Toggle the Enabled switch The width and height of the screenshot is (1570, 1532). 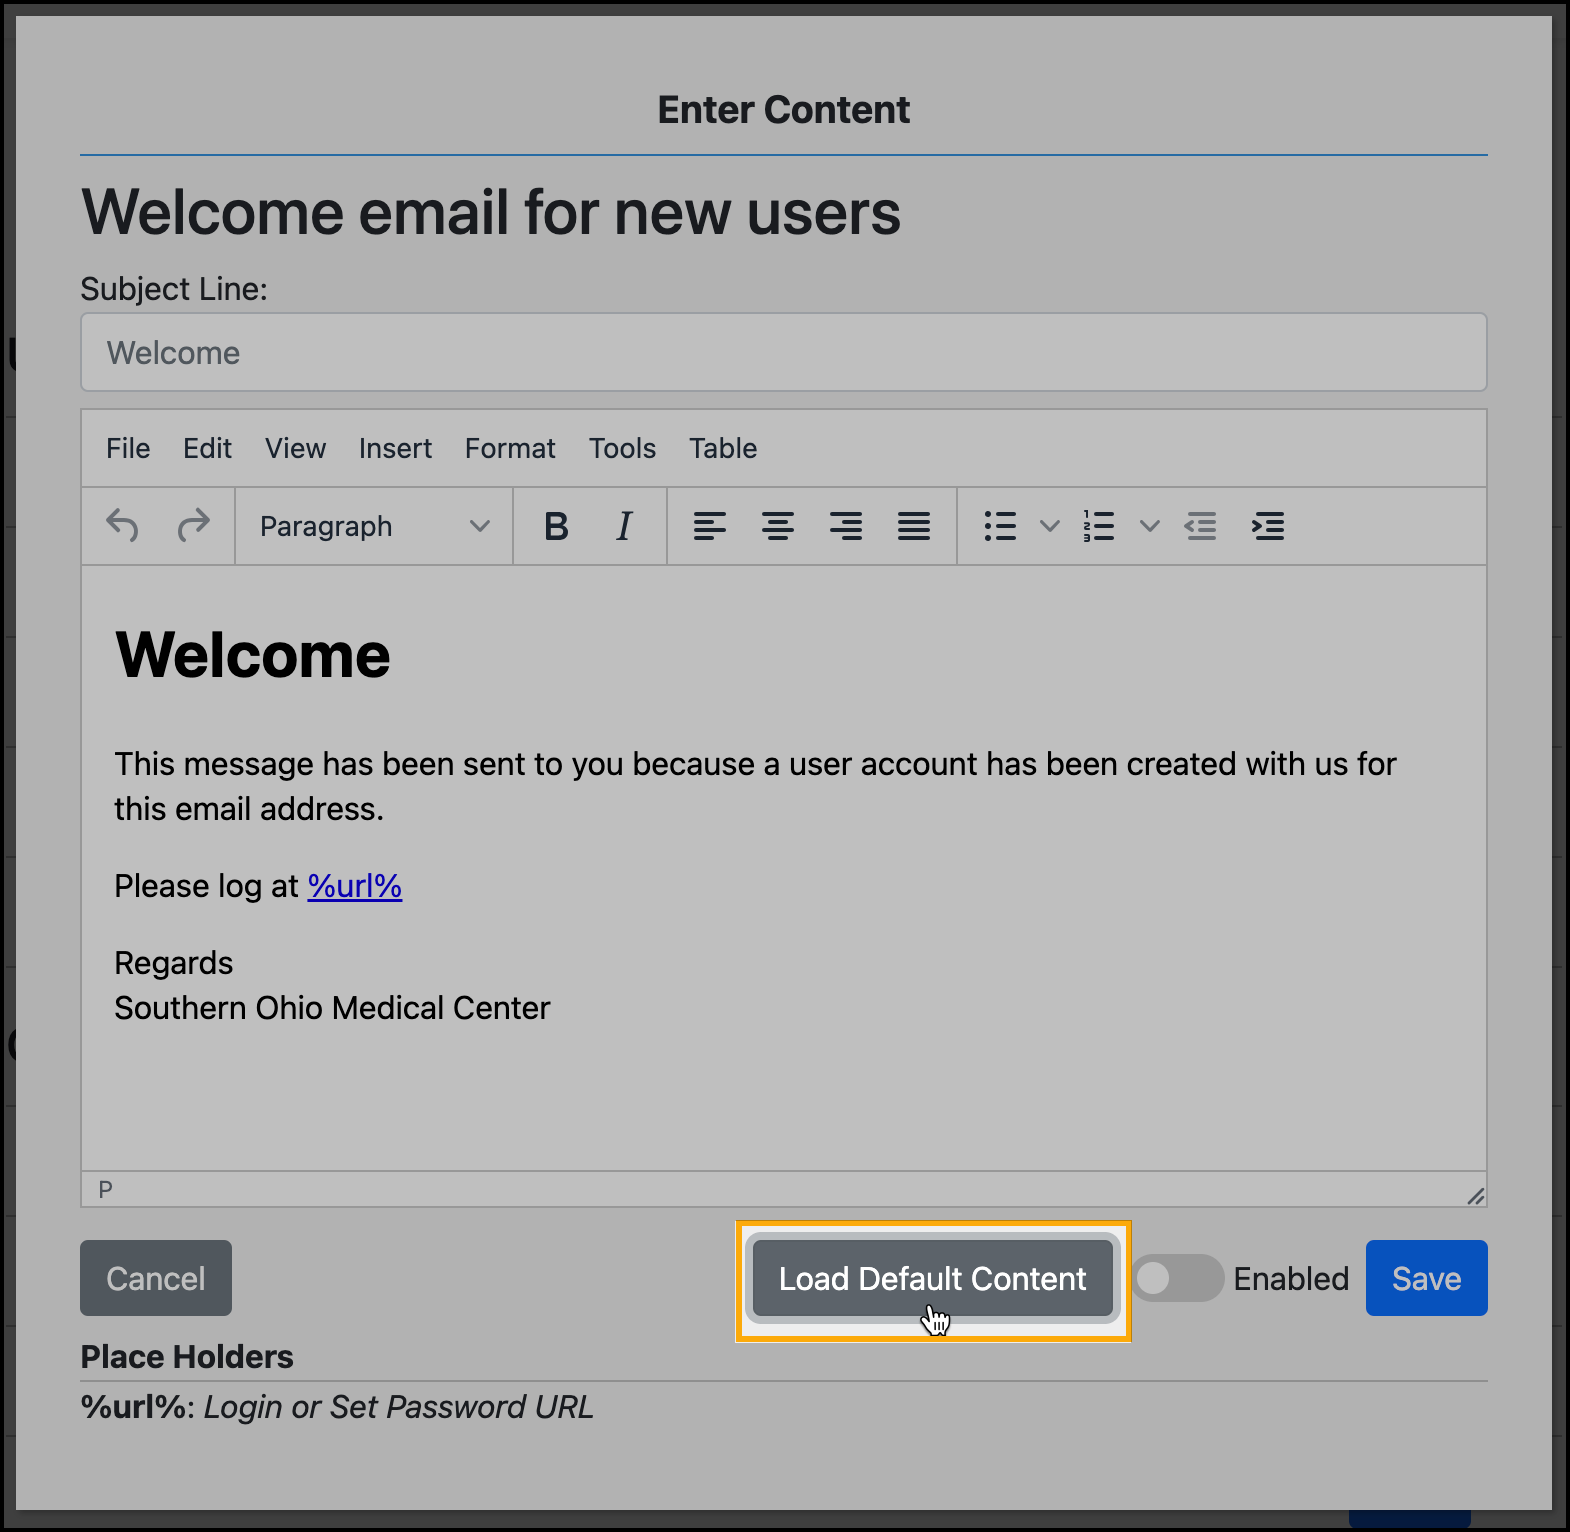point(1177,1278)
